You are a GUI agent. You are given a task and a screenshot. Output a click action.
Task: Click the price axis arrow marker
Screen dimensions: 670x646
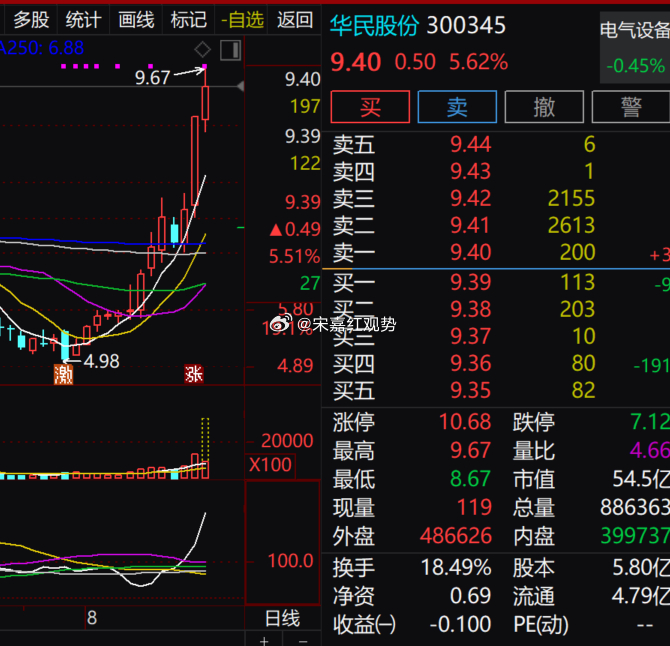pos(241,86)
